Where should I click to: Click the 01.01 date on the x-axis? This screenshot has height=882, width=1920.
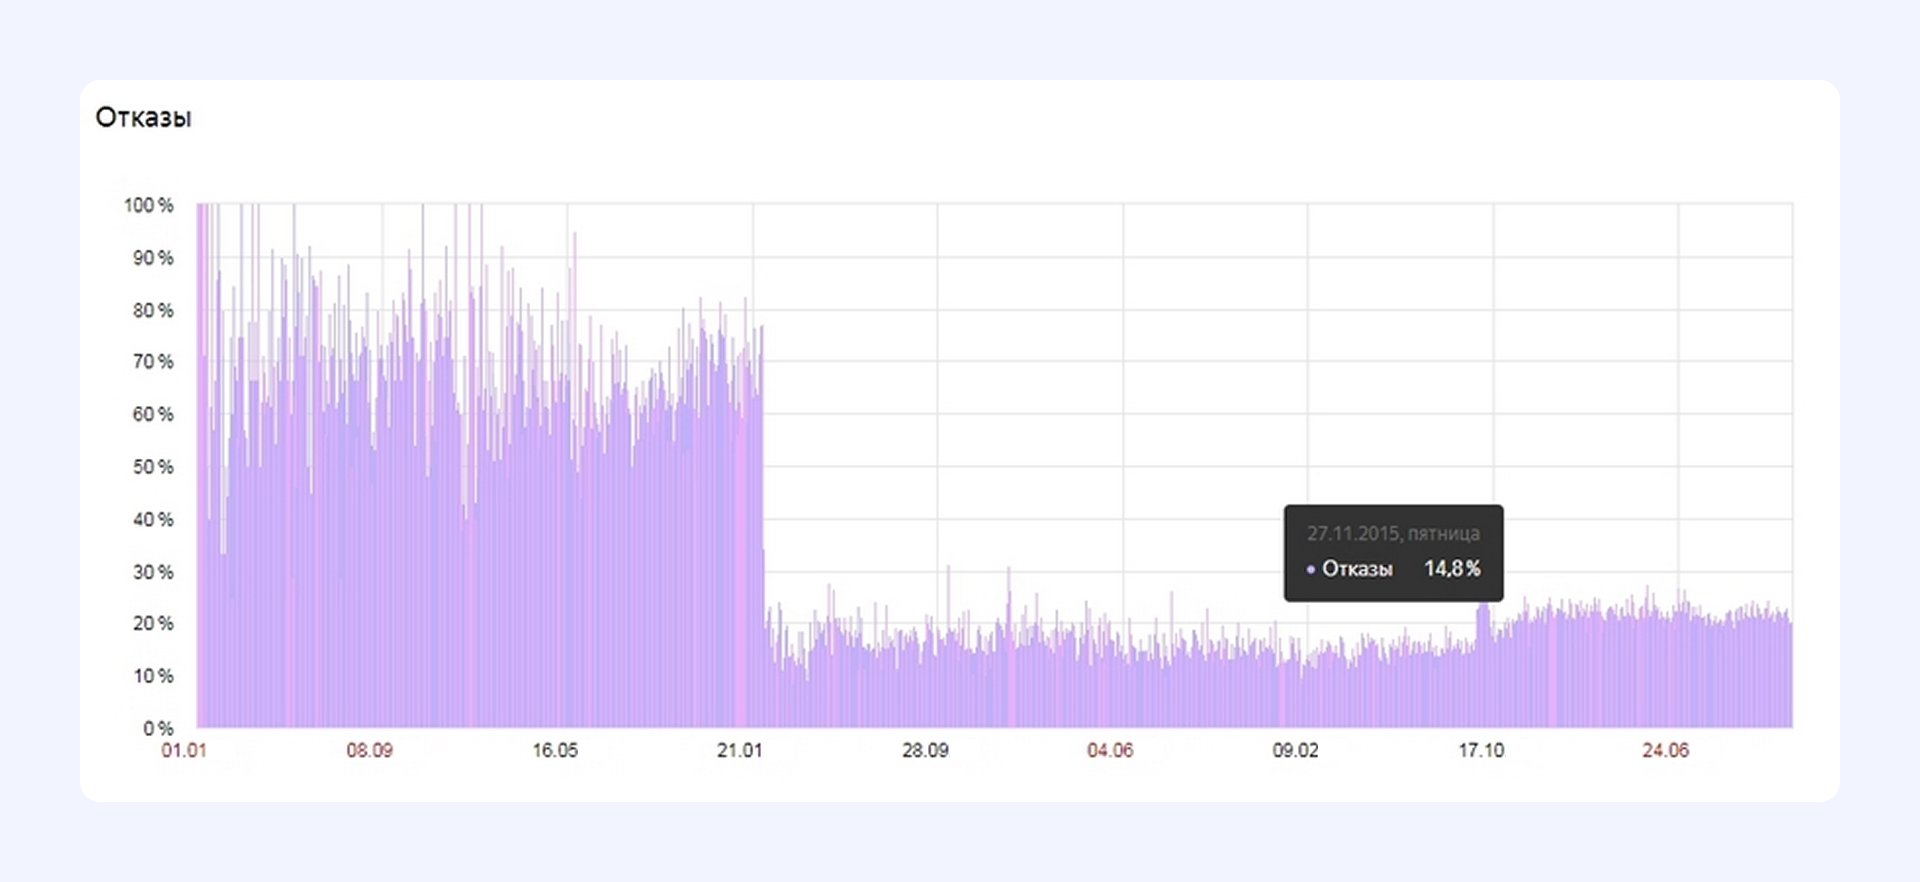pos(184,750)
